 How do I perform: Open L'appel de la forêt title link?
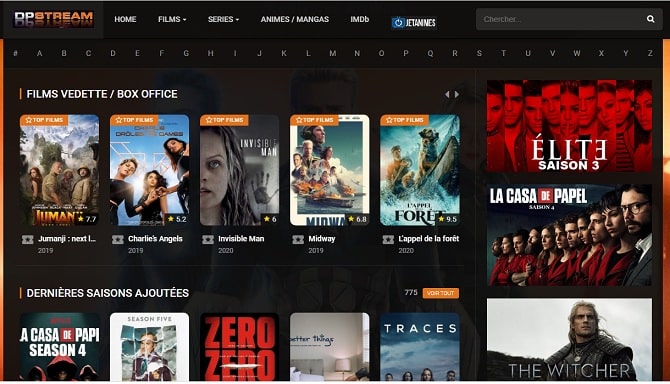pos(429,239)
